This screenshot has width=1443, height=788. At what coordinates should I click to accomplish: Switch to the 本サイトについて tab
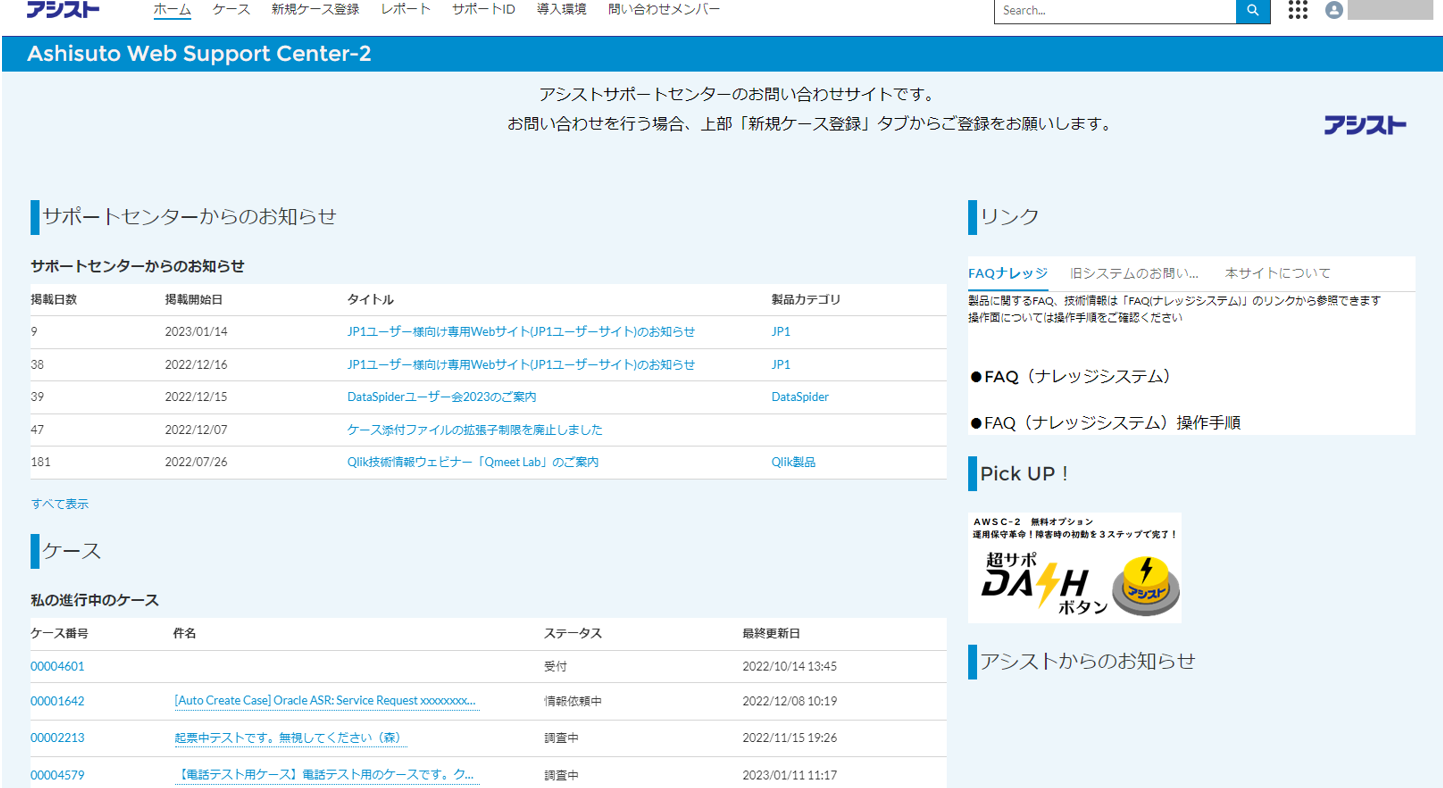click(x=1277, y=273)
